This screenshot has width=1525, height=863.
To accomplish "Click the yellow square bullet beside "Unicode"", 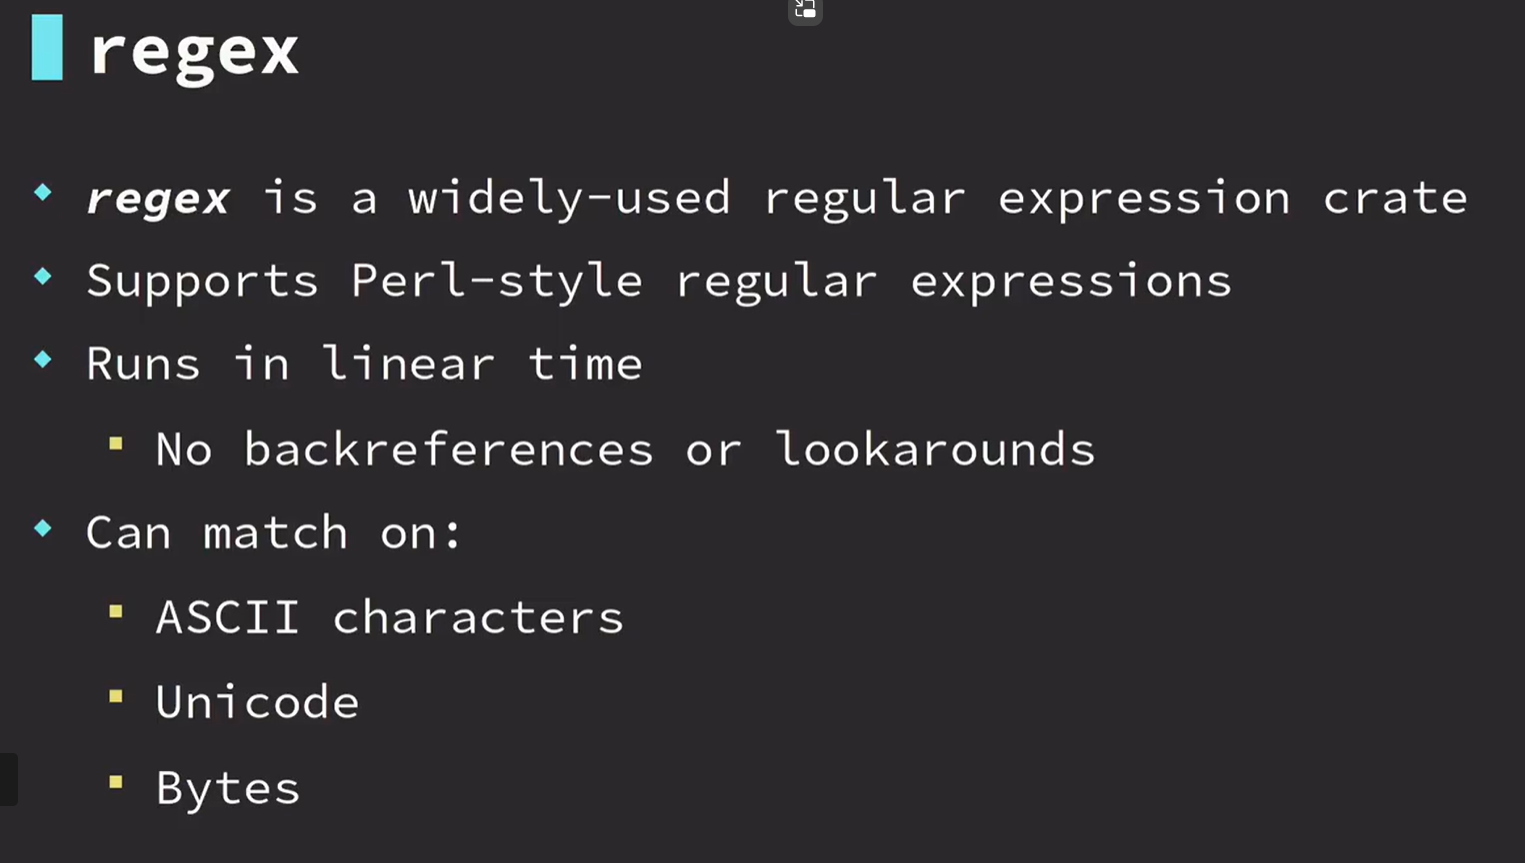I will [x=116, y=696].
